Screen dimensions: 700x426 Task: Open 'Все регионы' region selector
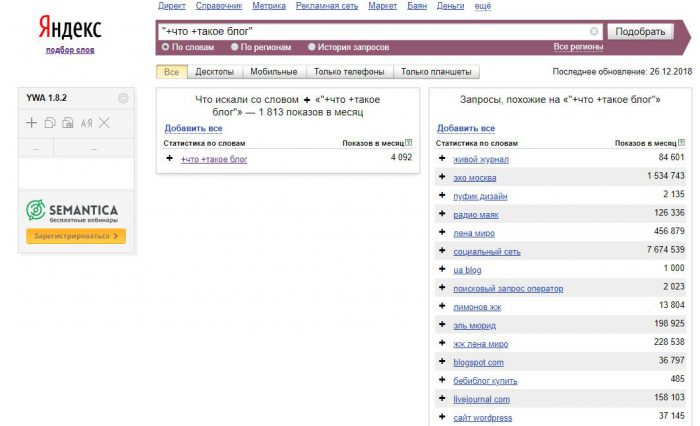click(578, 46)
